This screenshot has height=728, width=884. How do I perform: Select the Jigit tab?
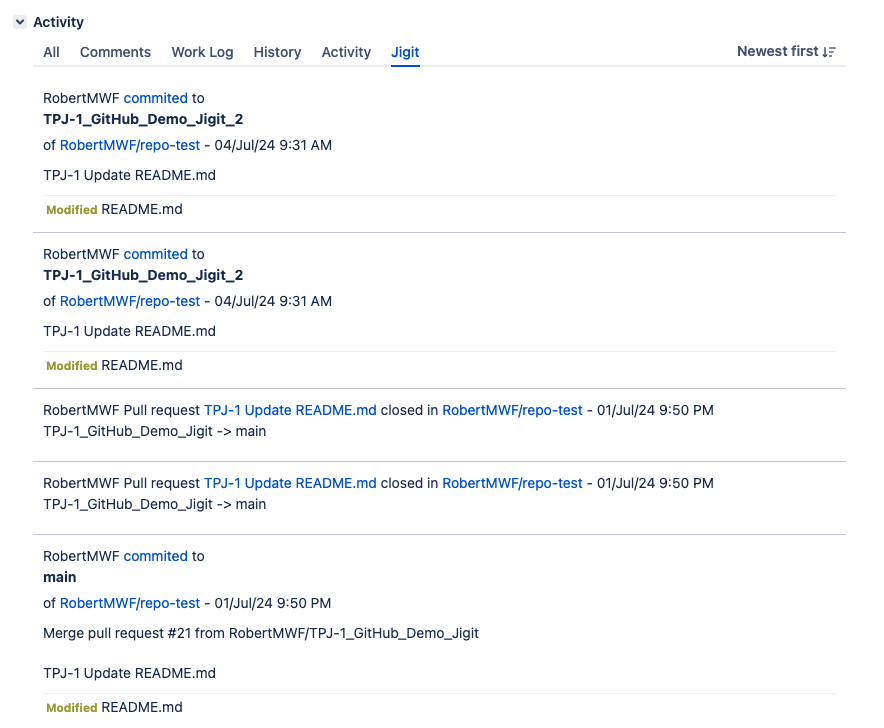tap(405, 52)
